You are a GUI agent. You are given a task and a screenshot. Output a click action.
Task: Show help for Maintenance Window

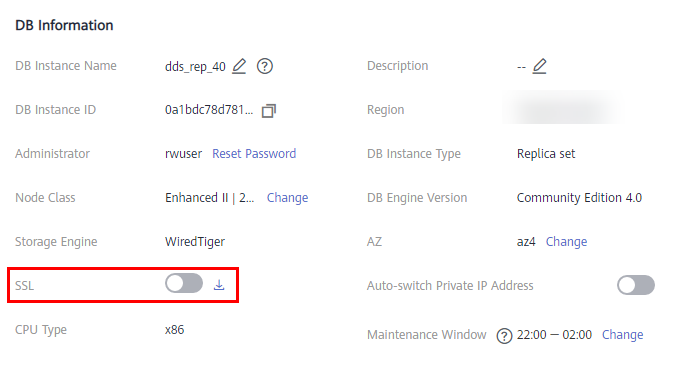pyautogui.click(x=504, y=335)
